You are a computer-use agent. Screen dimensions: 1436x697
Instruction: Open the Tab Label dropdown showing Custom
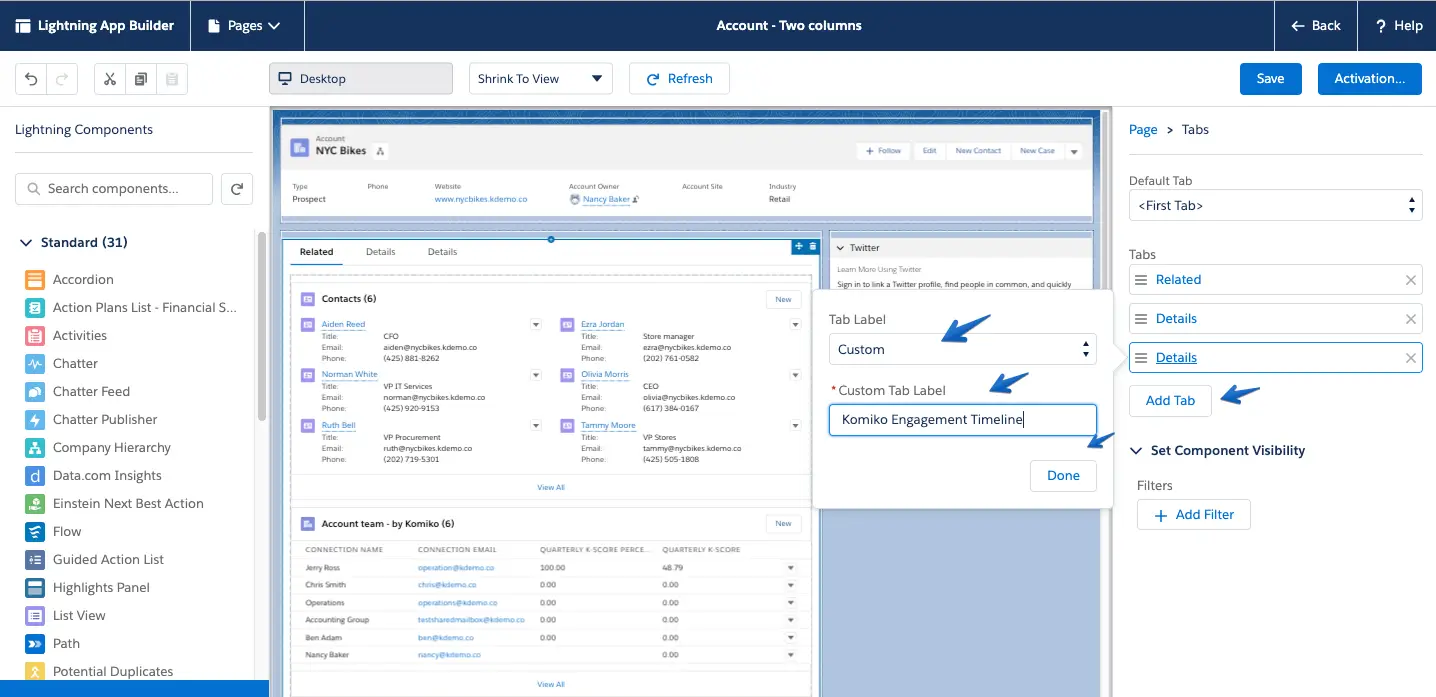963,350
